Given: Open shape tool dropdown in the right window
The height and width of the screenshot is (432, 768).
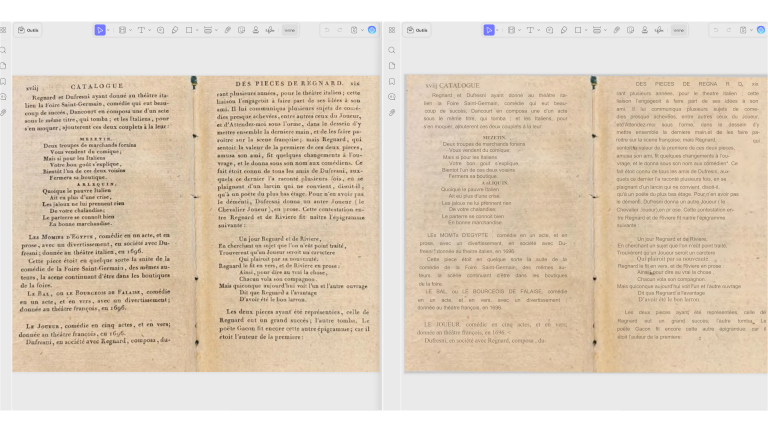Looking at the screenshot, I should coord(586,30).
